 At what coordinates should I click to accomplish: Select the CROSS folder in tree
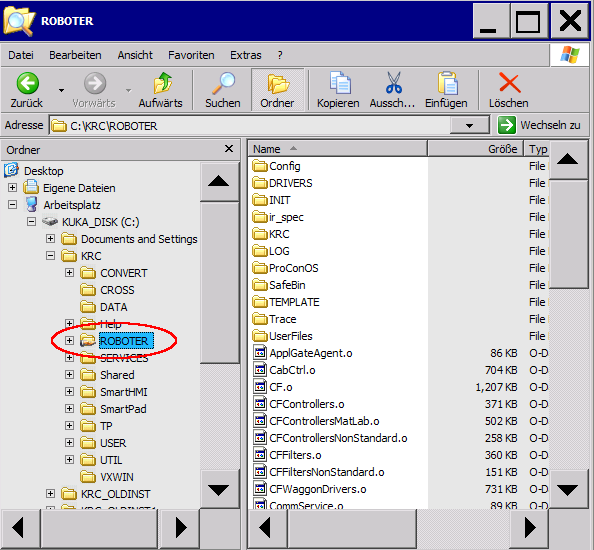tap(117, 290)
